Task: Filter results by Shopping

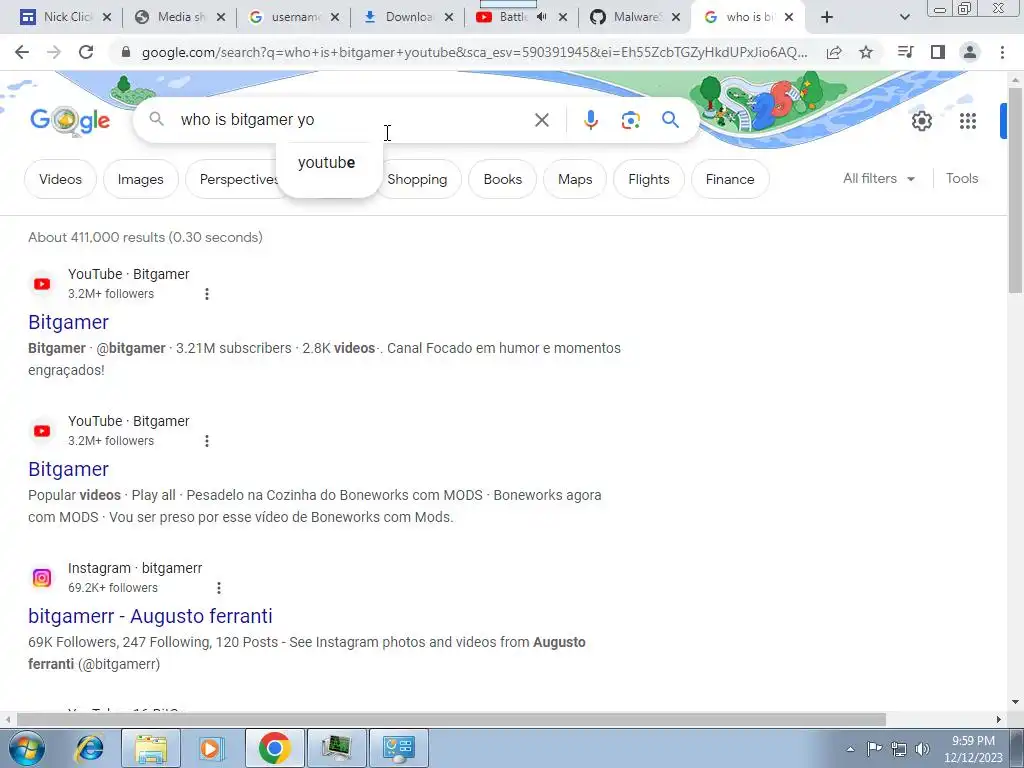Action: tap(417, 179)
